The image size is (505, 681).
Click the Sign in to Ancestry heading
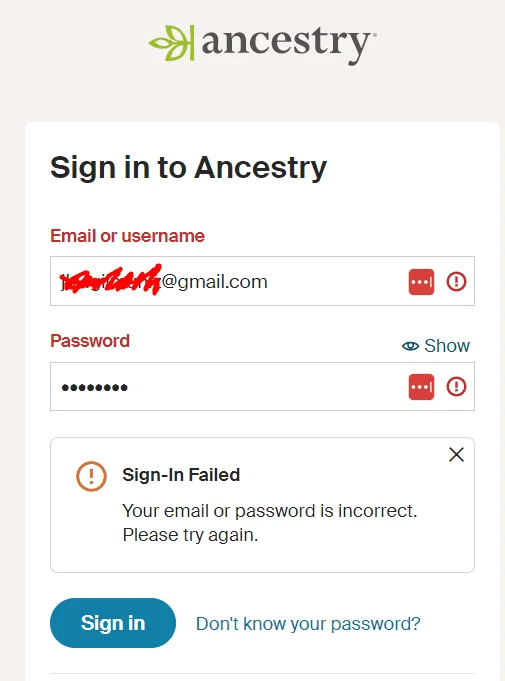tap(188, 168)
